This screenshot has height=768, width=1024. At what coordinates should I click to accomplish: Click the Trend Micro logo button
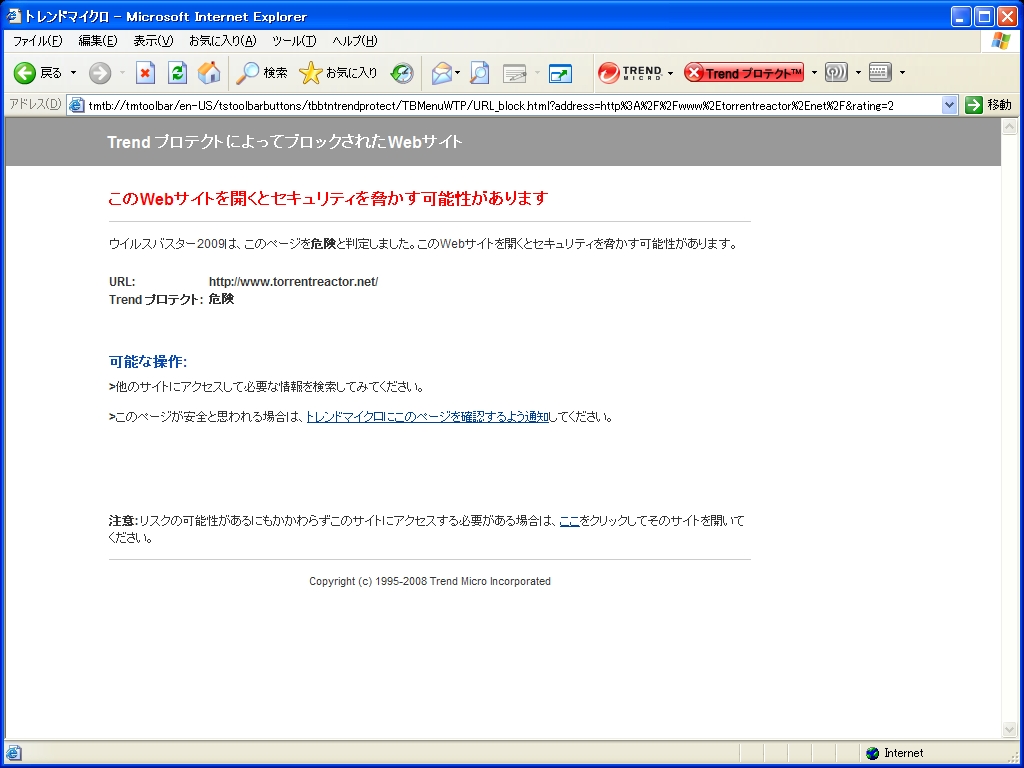[x=630, y=72]
